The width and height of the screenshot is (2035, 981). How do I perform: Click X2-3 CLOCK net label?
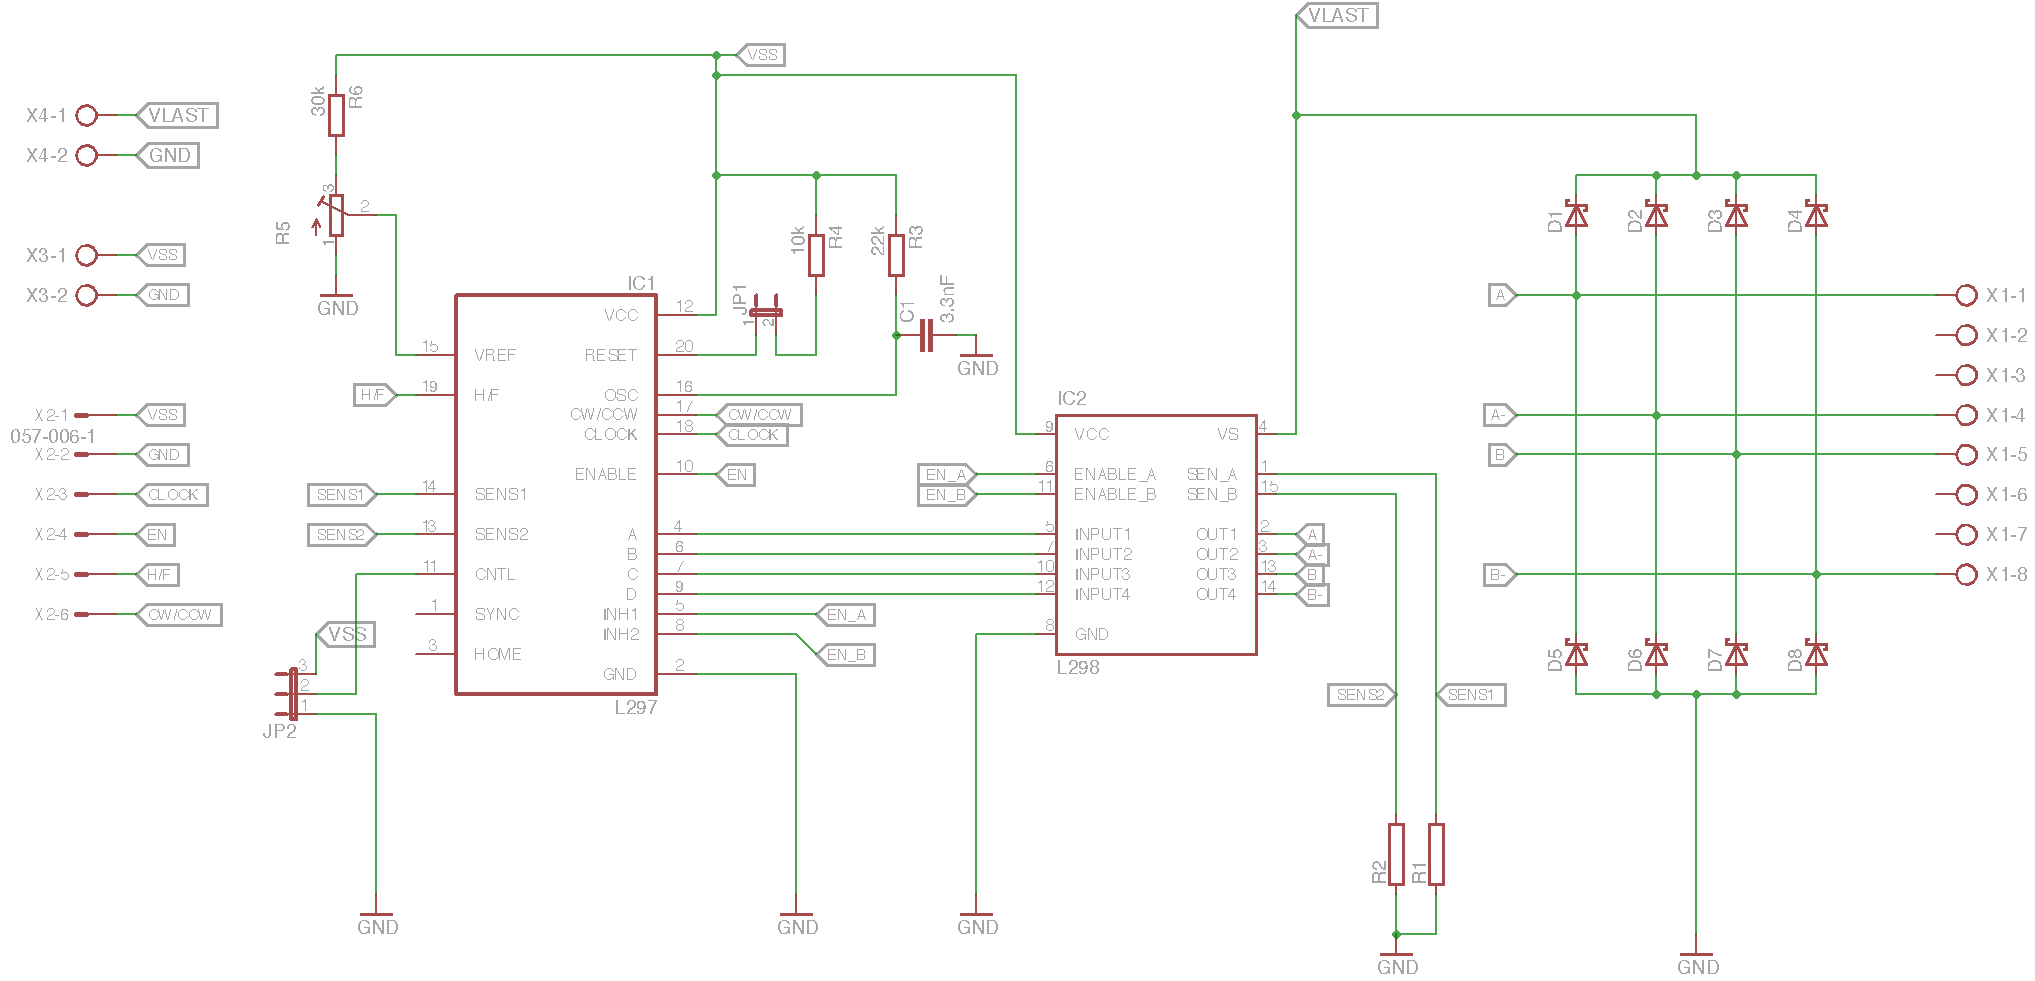click(172, 495)
